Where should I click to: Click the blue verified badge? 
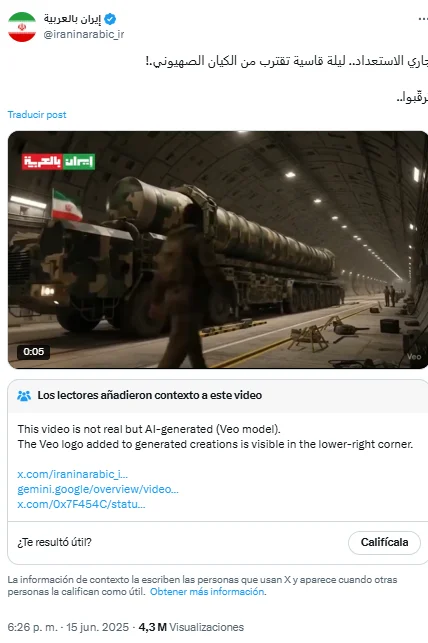[110, 19]
